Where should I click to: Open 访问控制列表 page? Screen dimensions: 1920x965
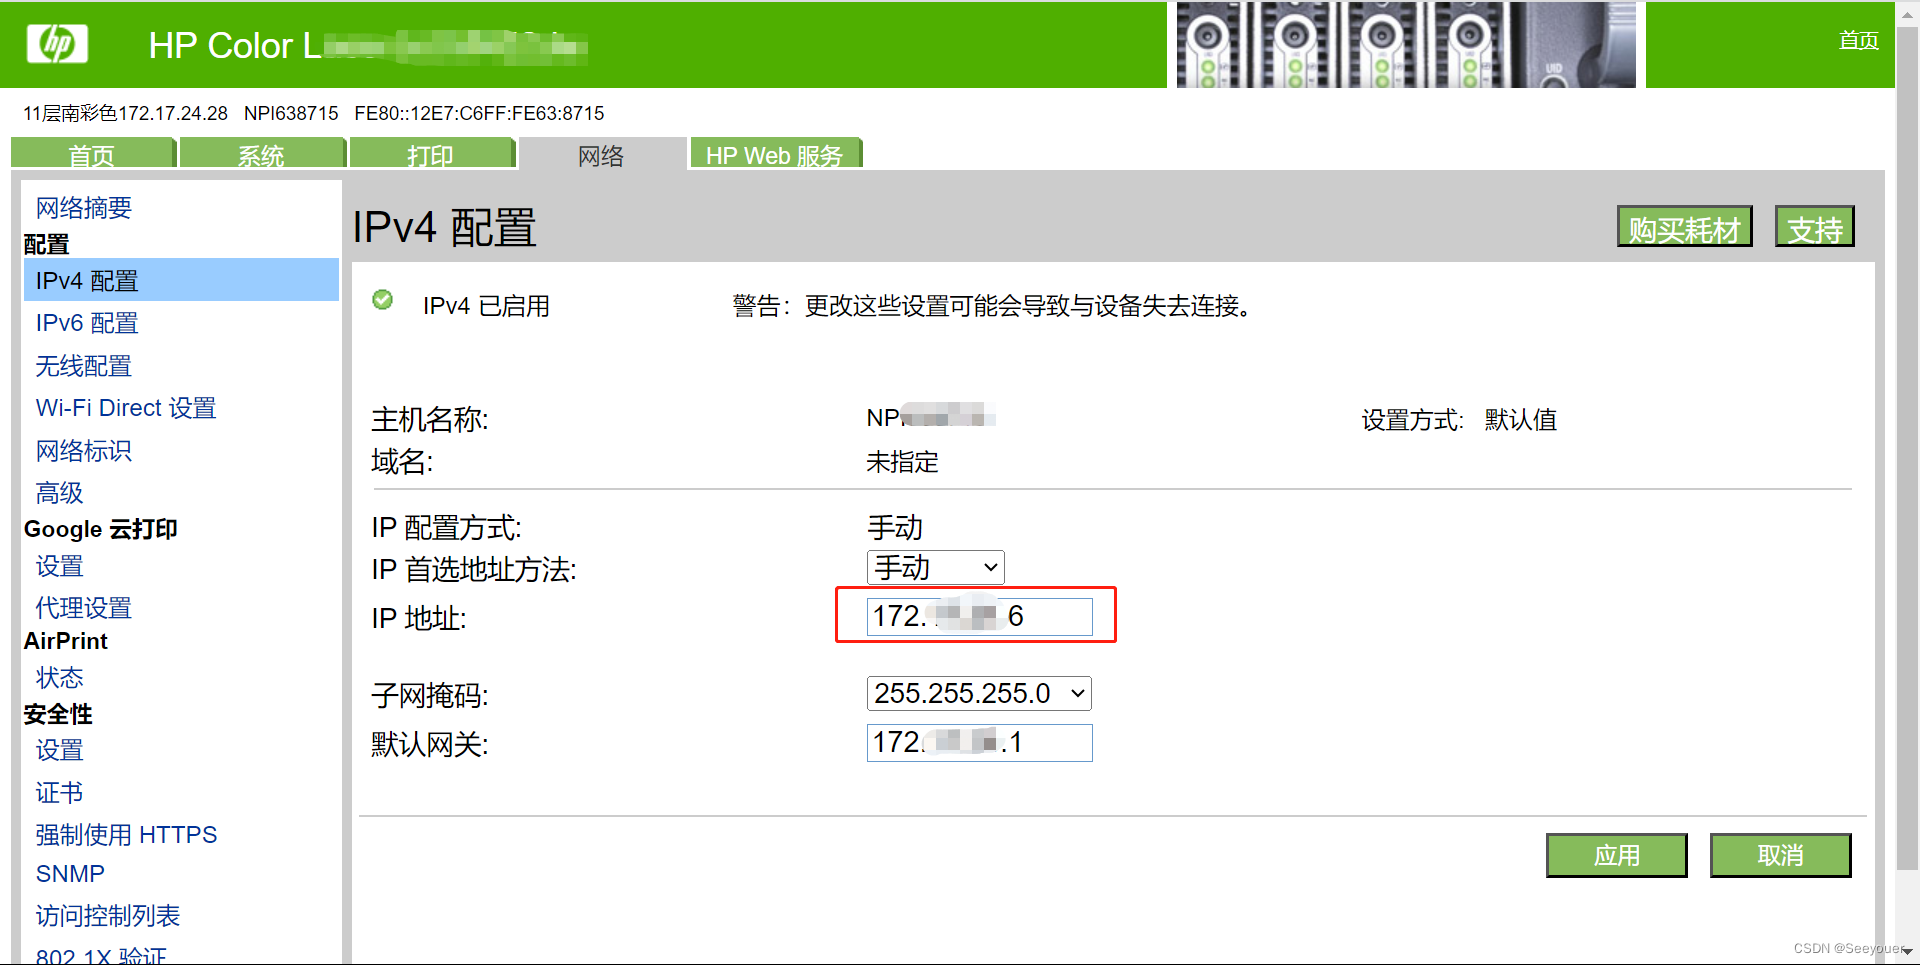coord(108,916)
